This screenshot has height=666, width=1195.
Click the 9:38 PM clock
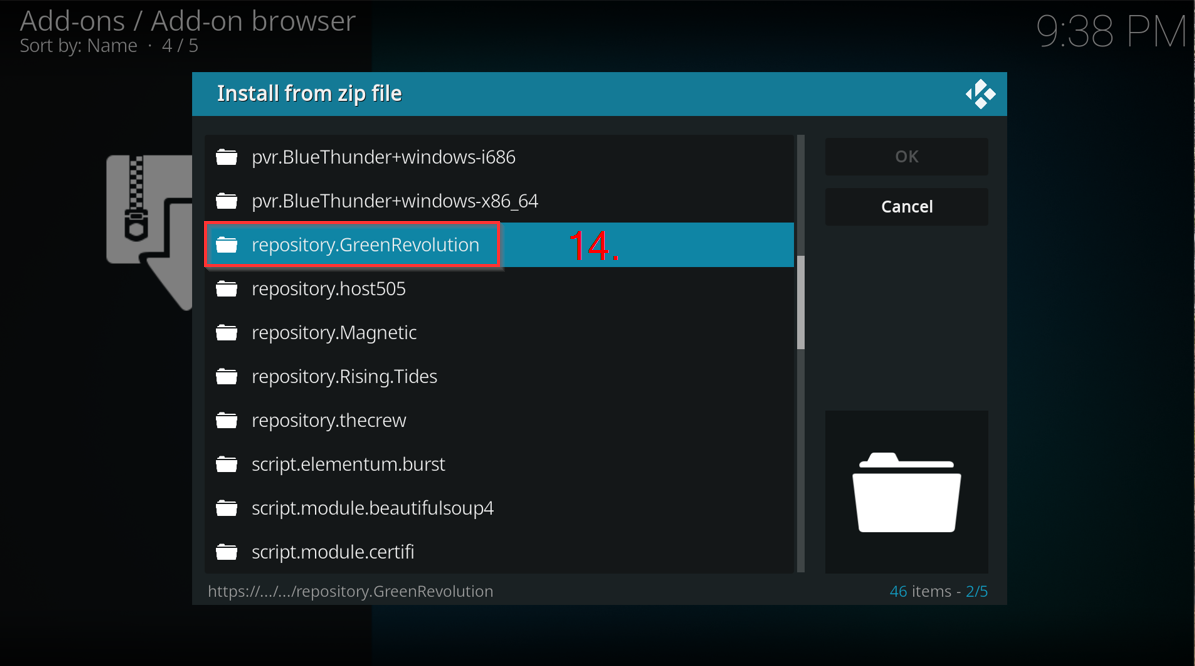click(x=1111, y=32)
